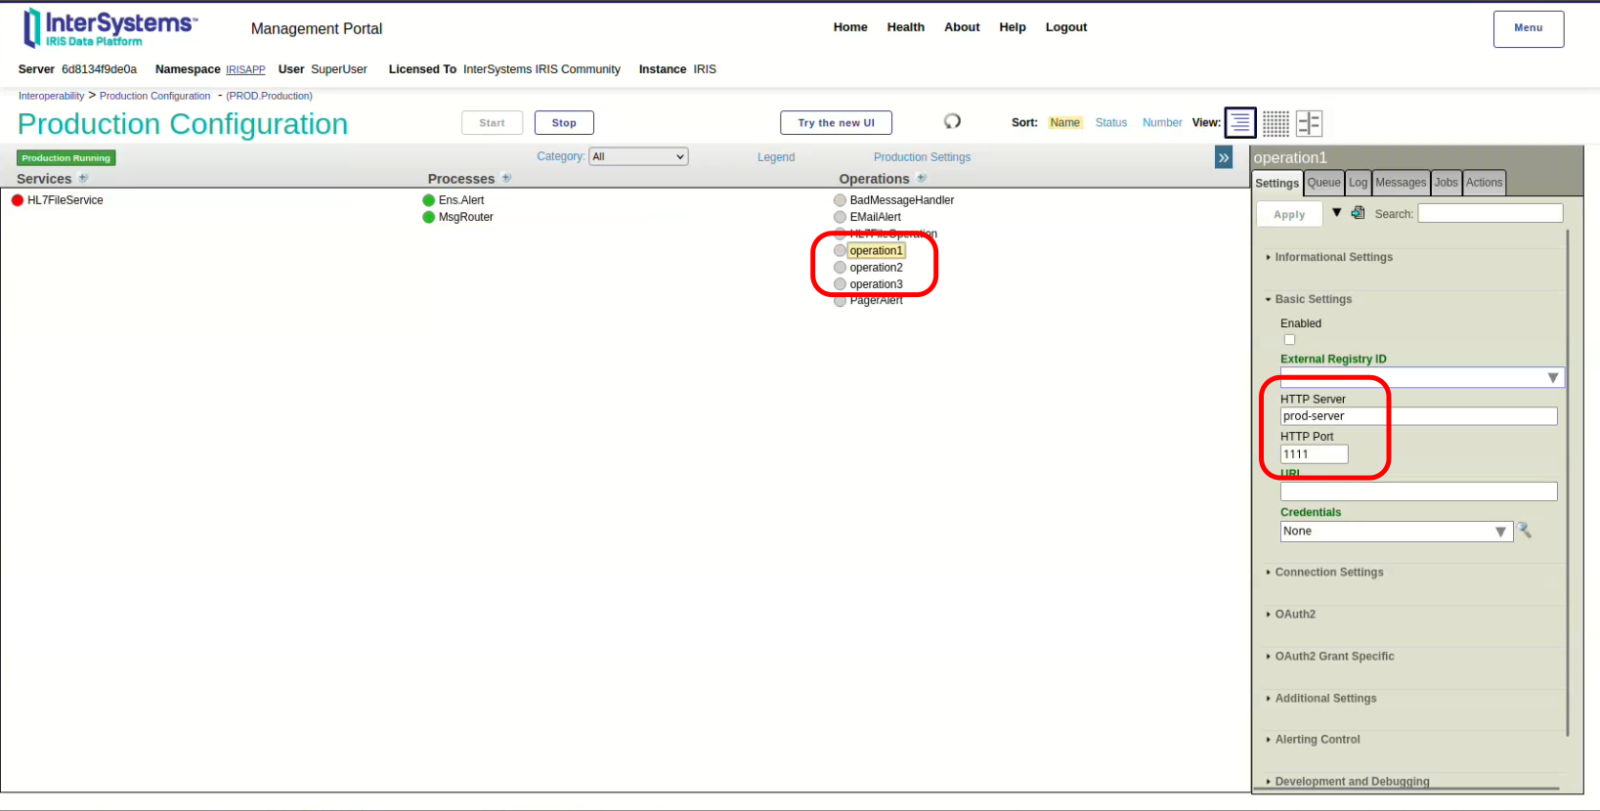Image resolution: width=1600 pixels, height=811 pixels.
Task: Switch to list view icon
Action: click(x=1240, y=123)
